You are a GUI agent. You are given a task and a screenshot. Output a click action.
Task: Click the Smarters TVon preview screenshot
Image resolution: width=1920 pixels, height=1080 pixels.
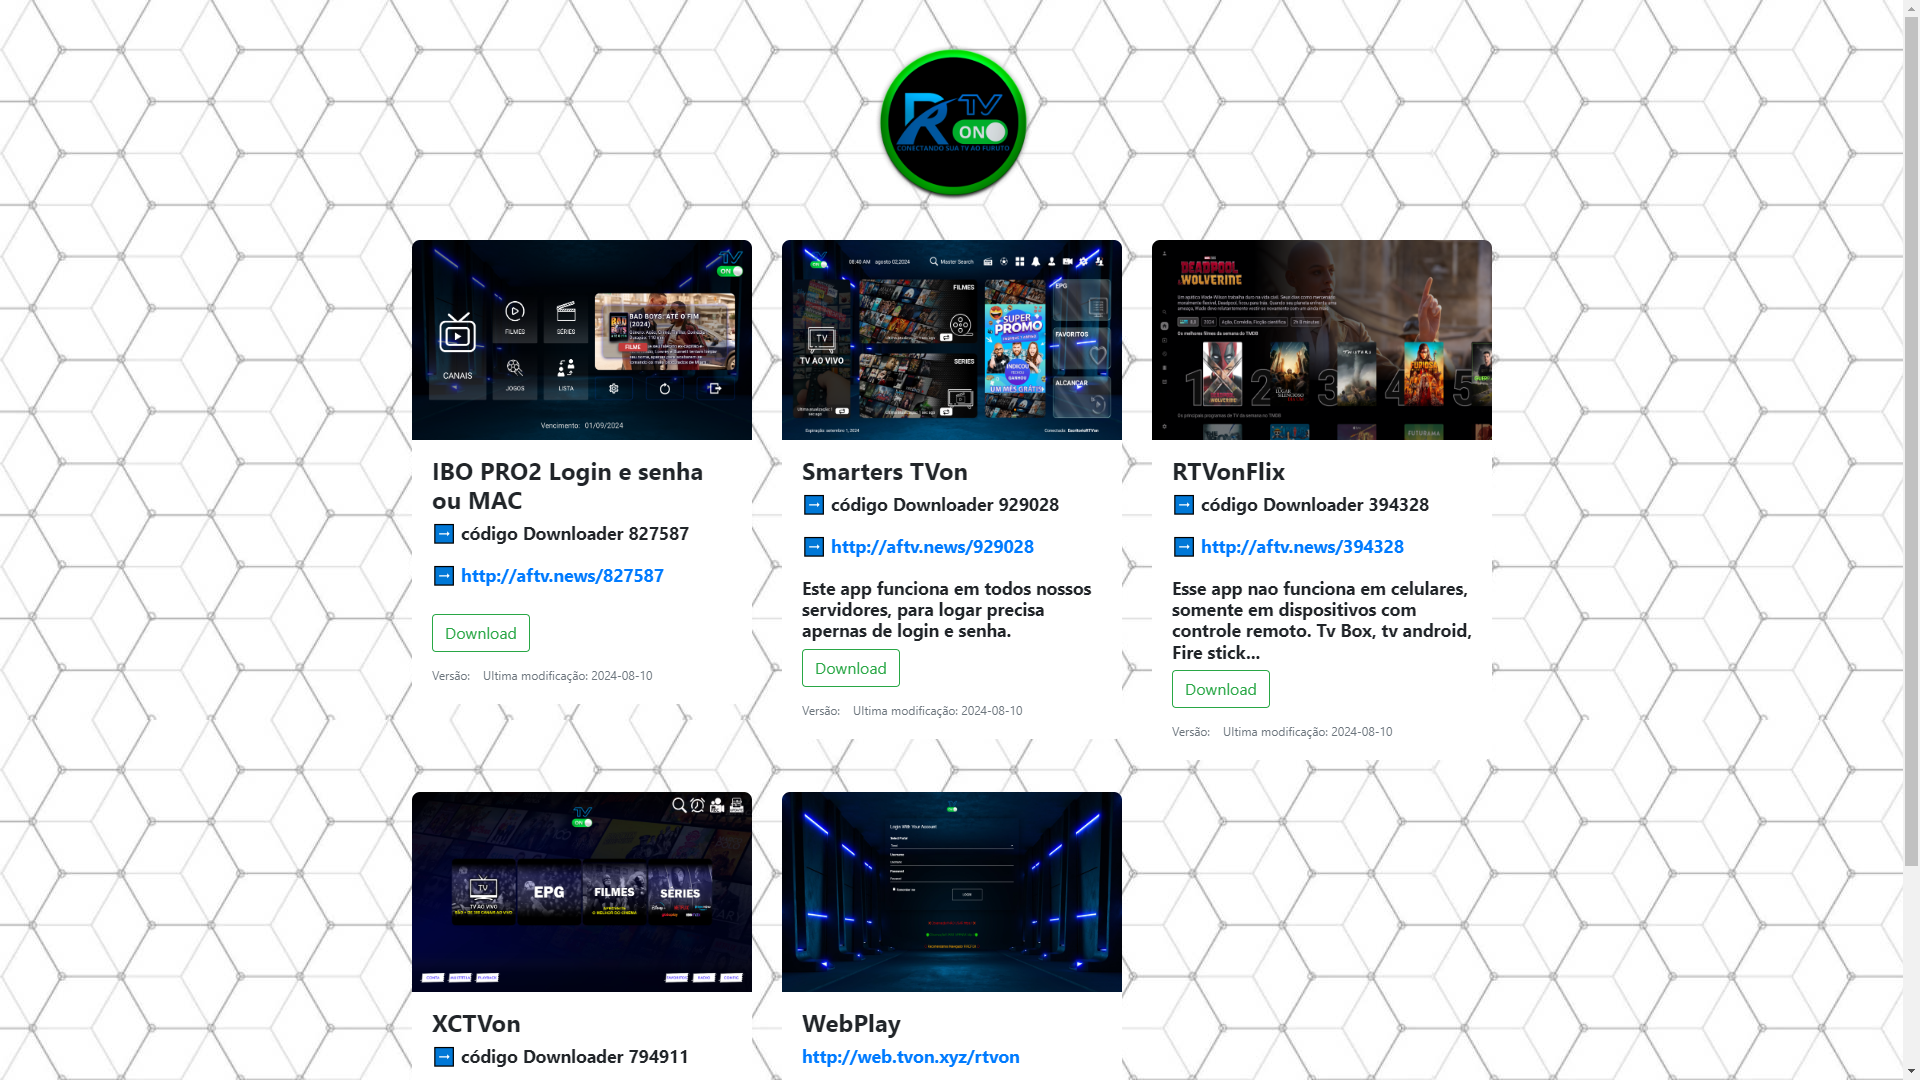(952, 340)
